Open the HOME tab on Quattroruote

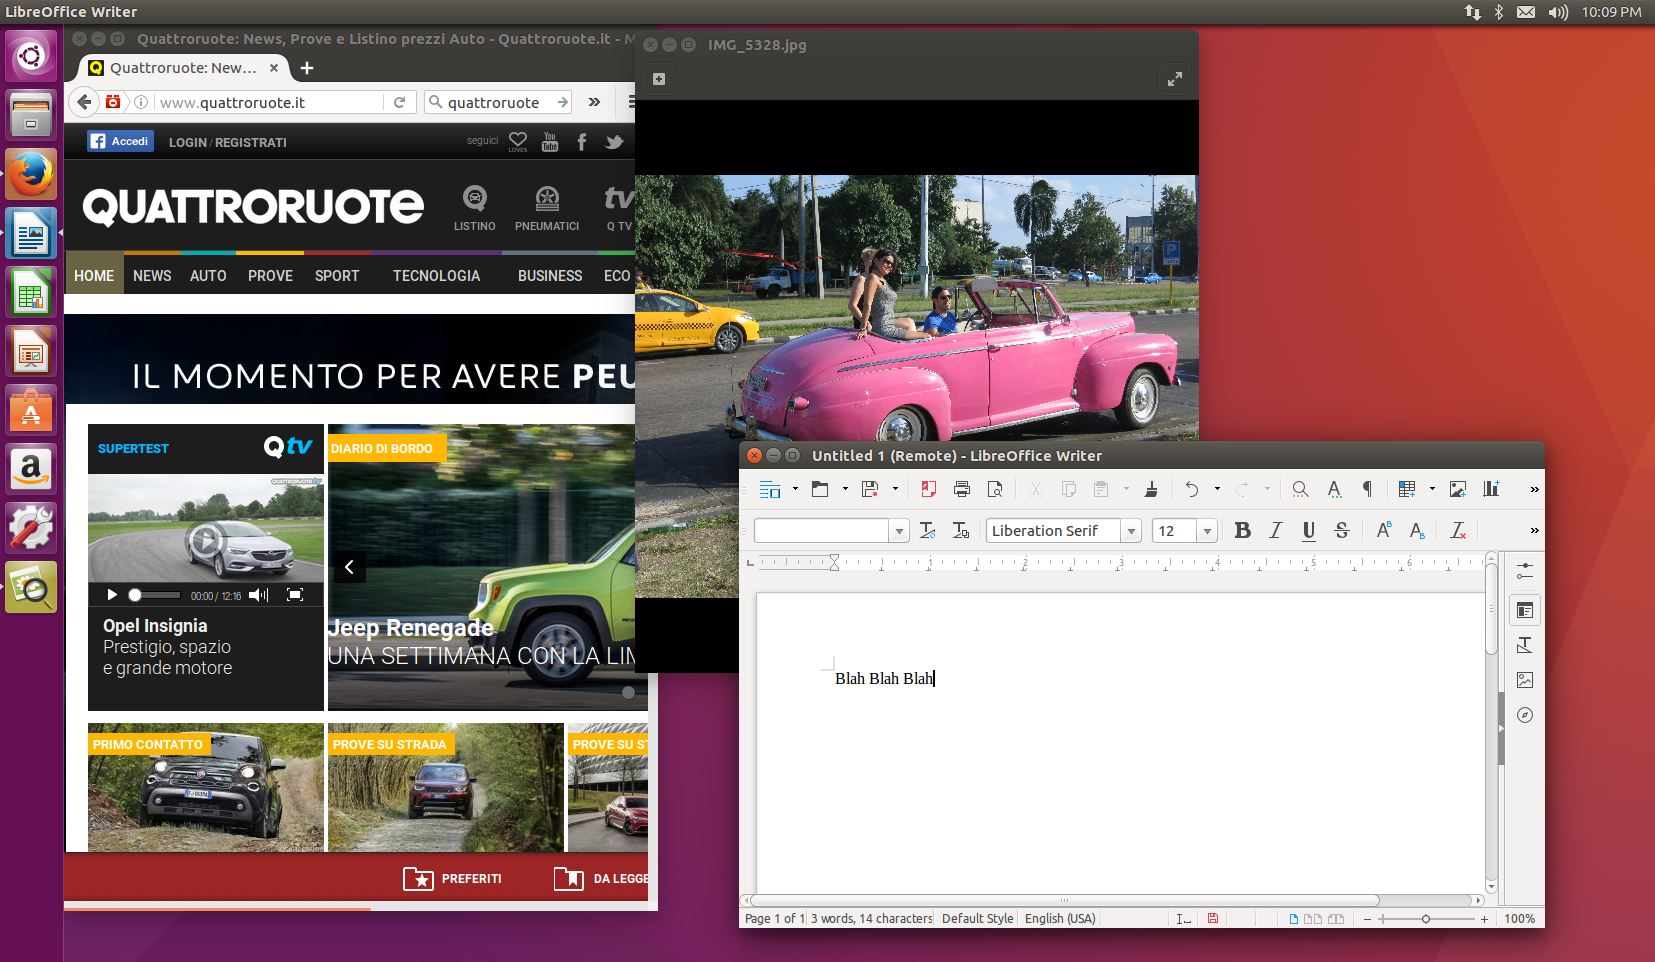pyautogui.click(x=94, y=275)
